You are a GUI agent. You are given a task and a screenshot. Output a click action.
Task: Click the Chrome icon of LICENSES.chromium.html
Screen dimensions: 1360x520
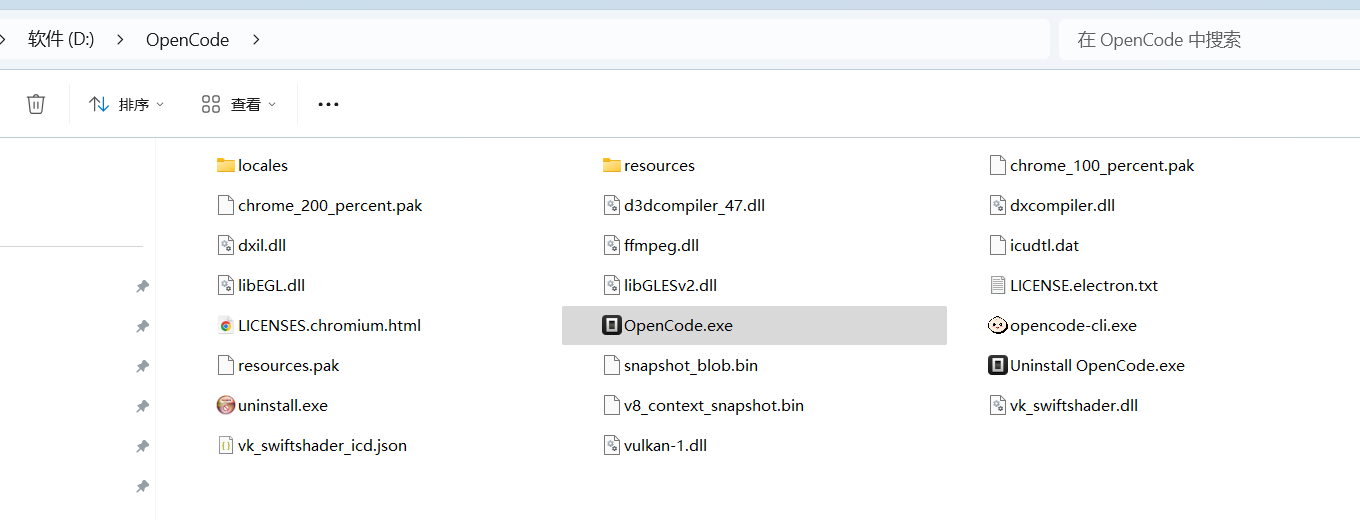tap(226, 325)
